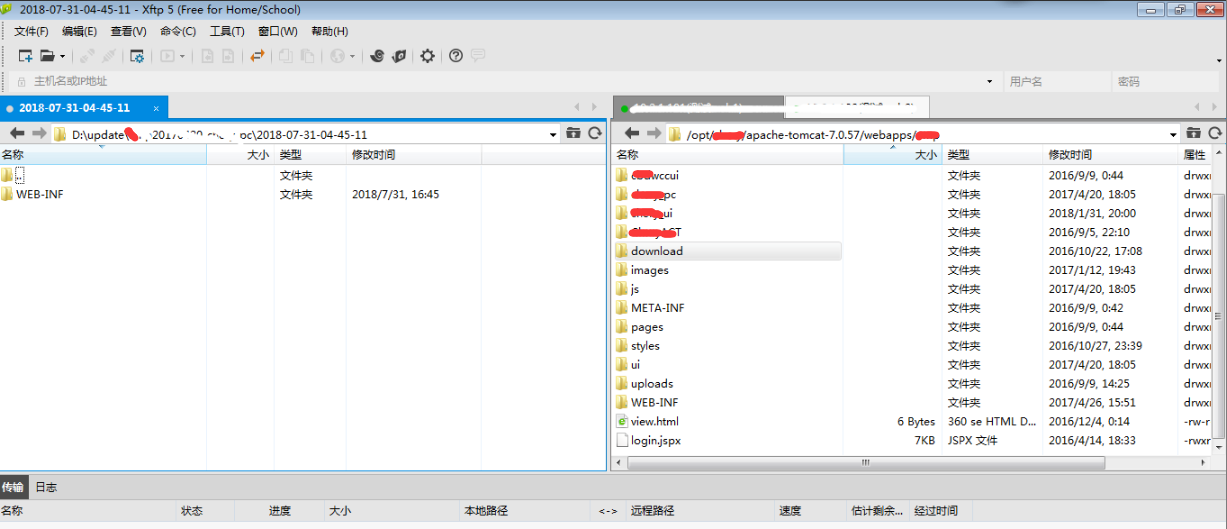Click the 用户名 input field
Screen dimensions: 1227x529
[x=1056, y=82]
